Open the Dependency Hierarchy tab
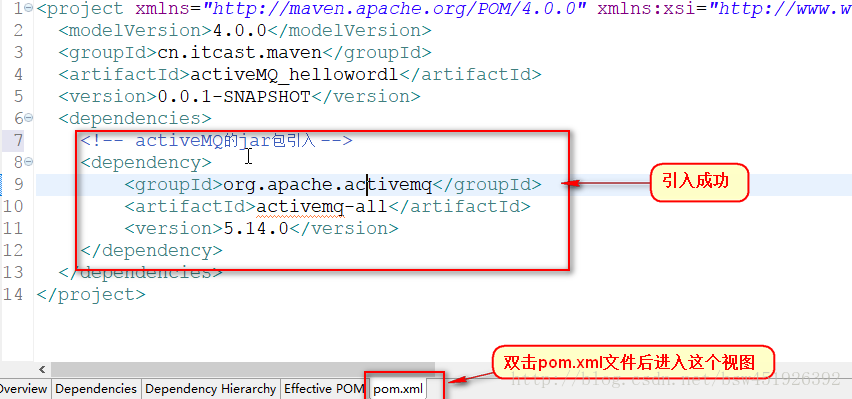Image resolution: width=852 pixels, height=399 pixels. coord(210,389)
